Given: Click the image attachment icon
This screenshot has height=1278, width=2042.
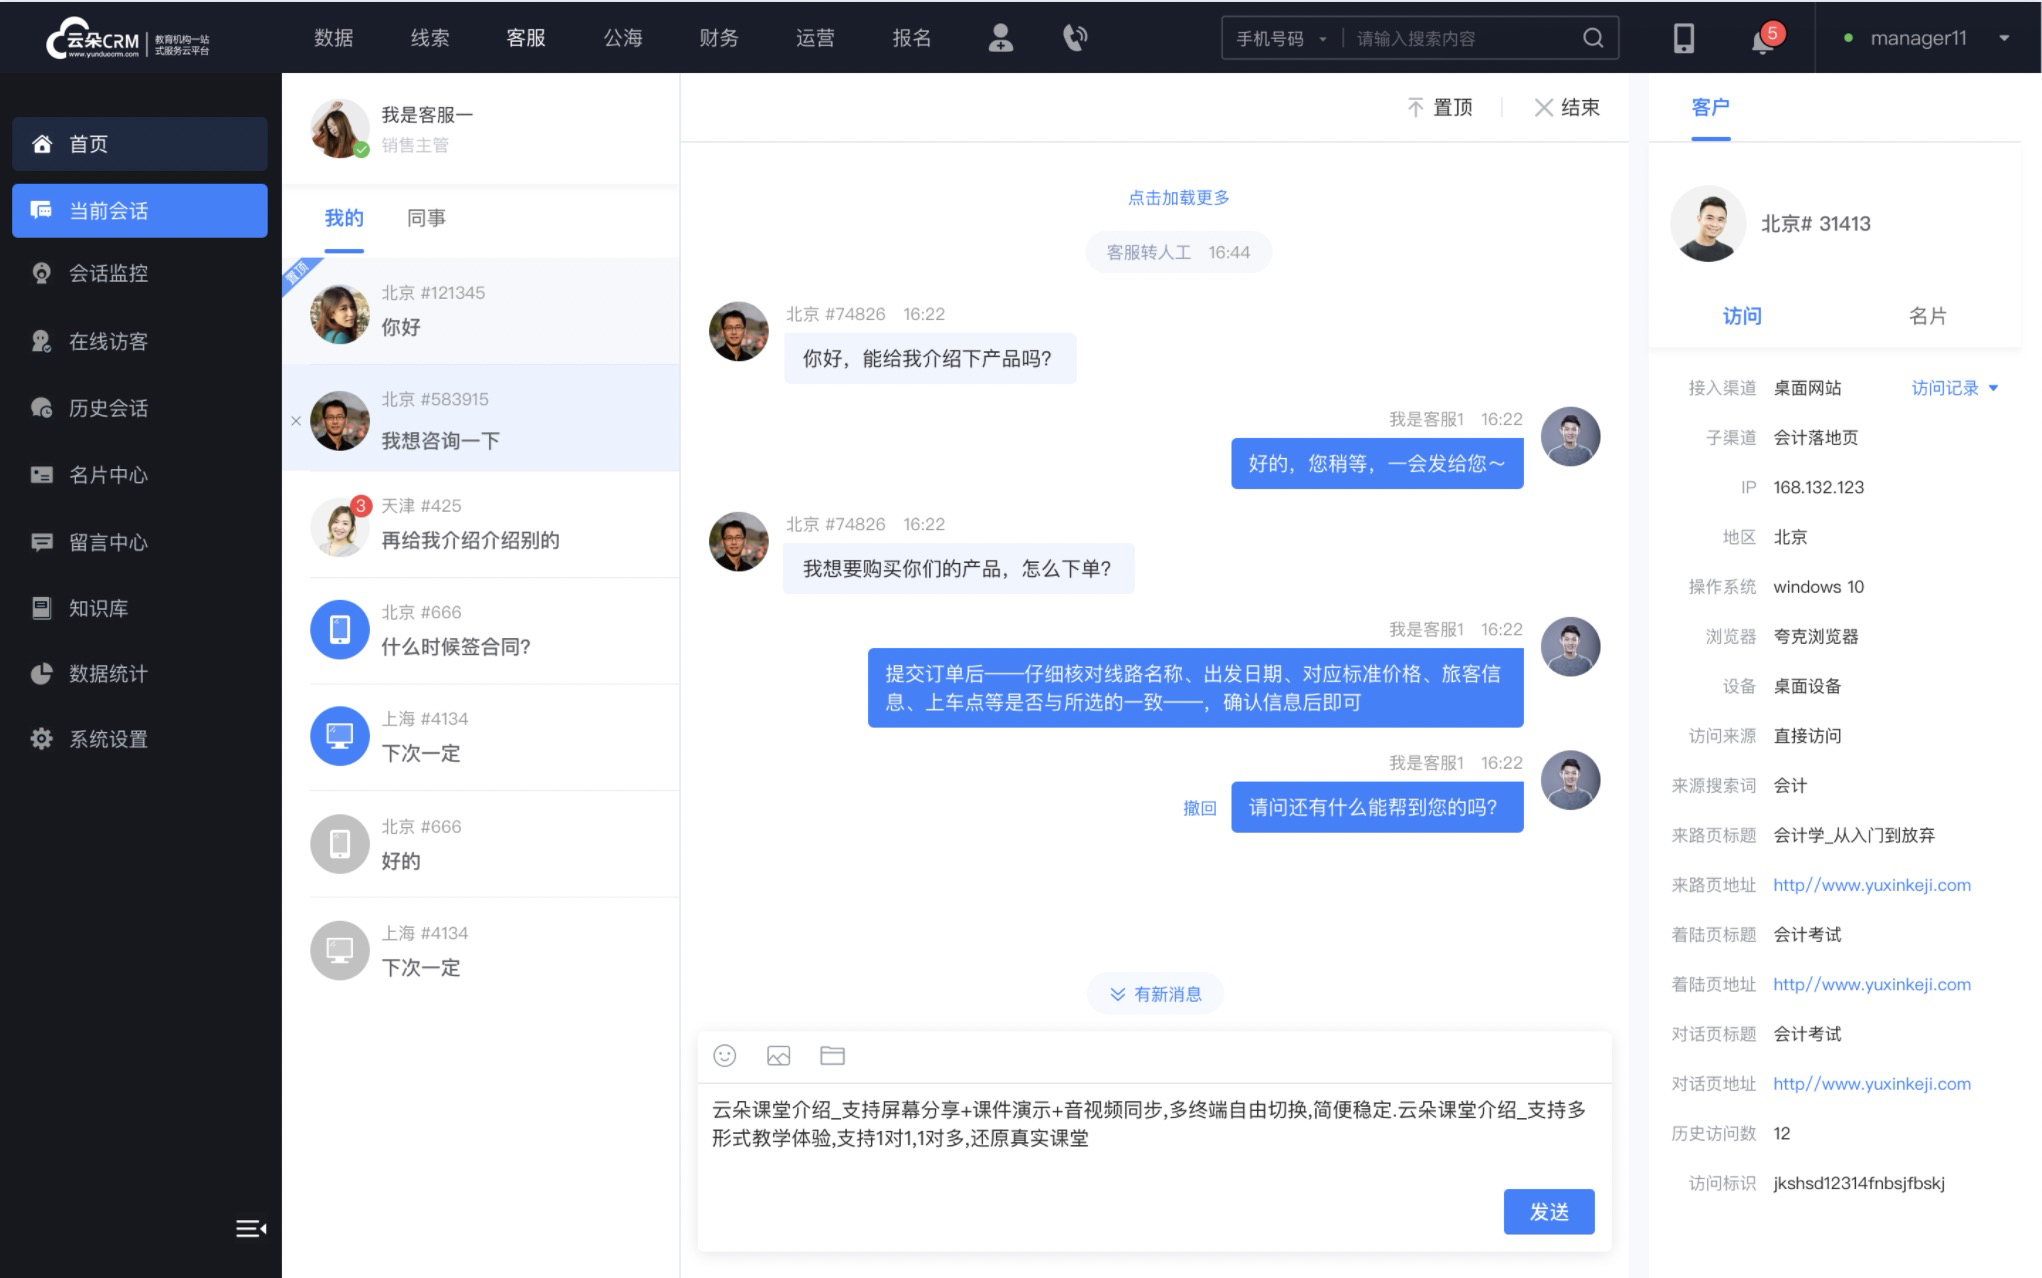Looking at the screenshot, I should click(x=779, y=1057).
